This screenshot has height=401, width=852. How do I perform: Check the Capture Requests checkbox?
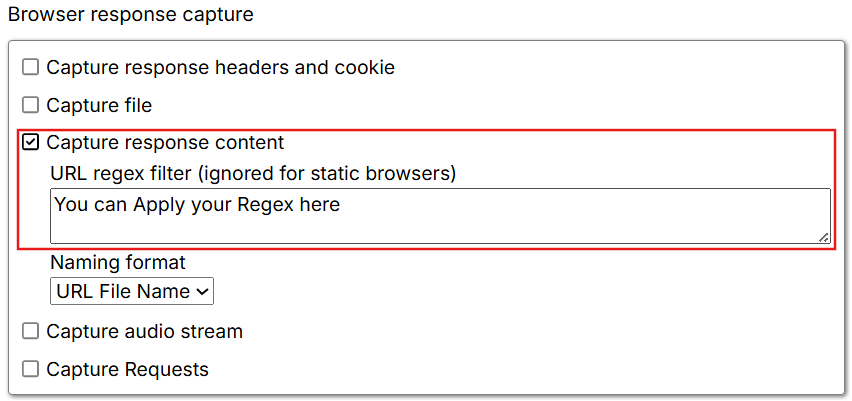[31, 369]
